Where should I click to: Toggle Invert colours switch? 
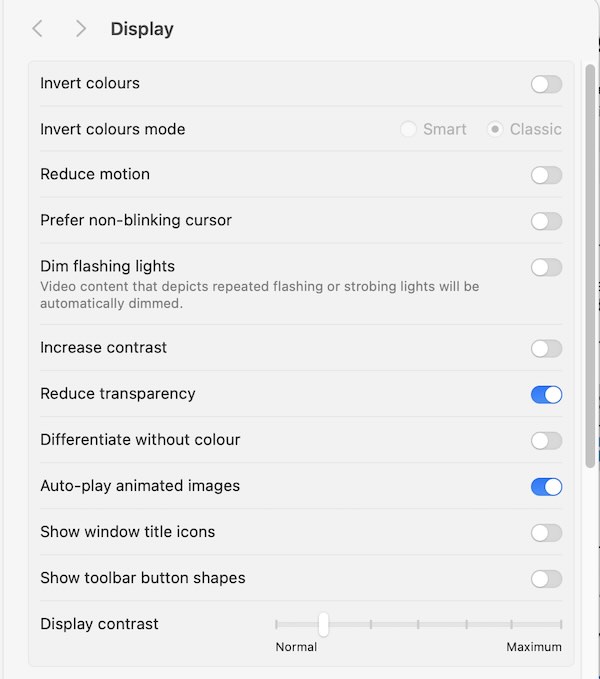tap(546, 84)
